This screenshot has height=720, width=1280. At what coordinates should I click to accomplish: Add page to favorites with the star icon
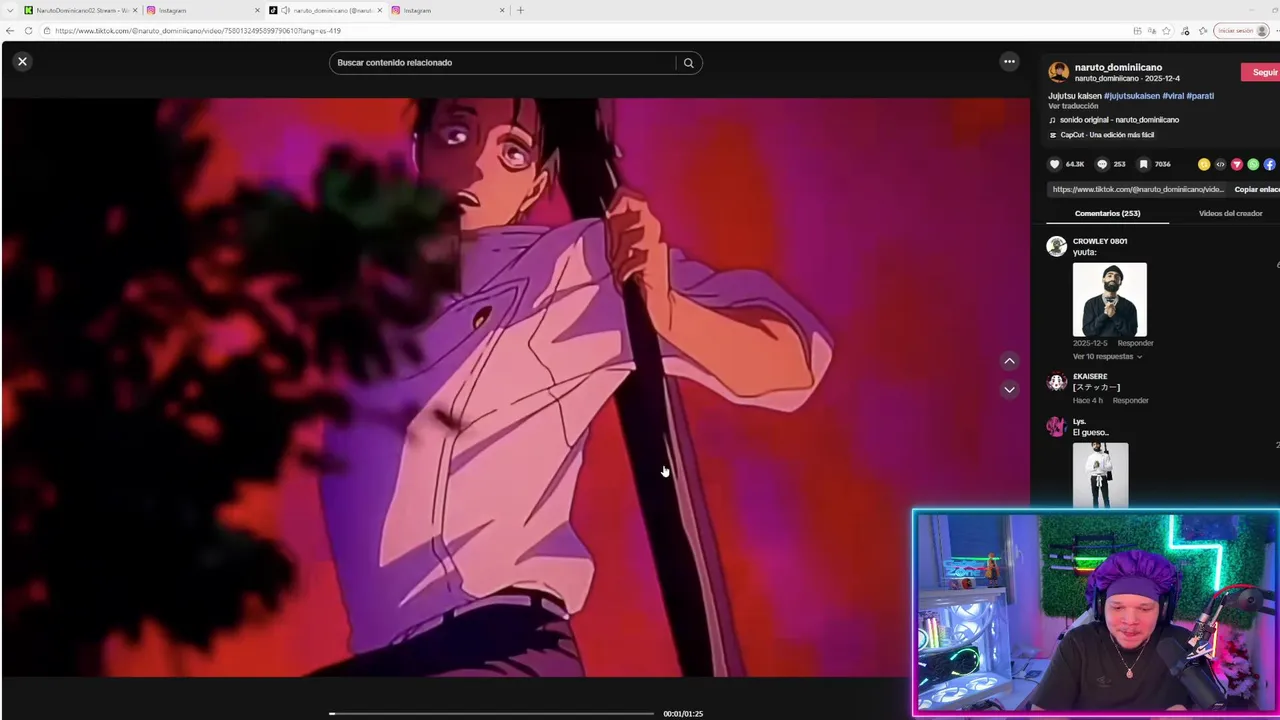[x=1166, y=31]
